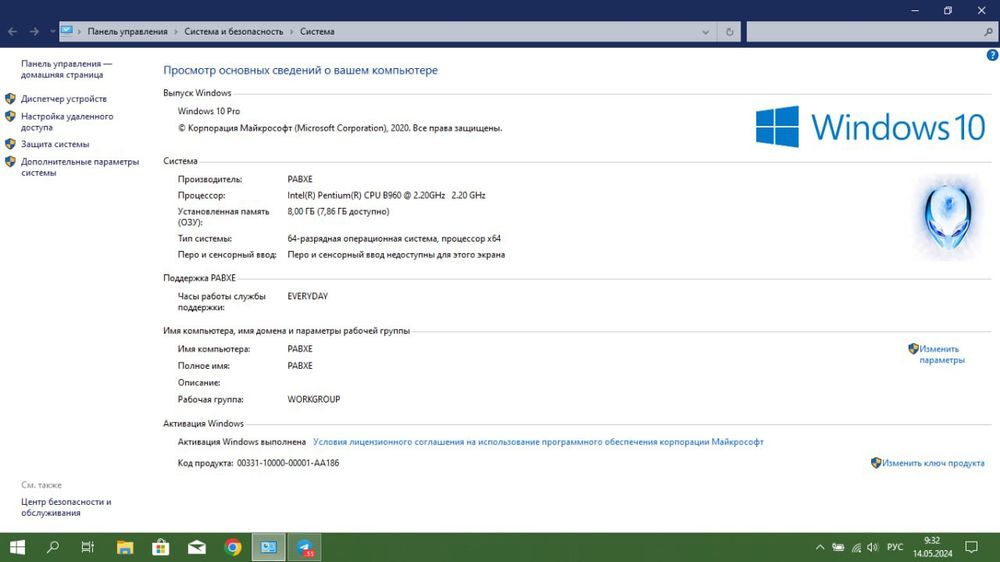The image size is (1000, 562).
Task: Open Дополнительные параметры системы link
Action: (x=80, y=167)
